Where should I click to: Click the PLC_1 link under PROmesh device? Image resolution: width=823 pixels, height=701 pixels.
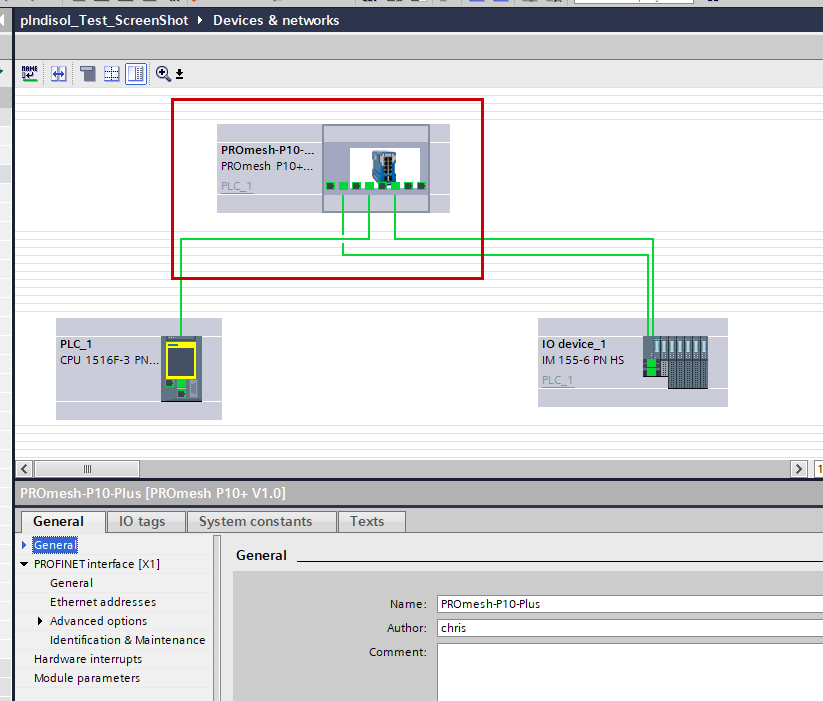(x=237, y=186)
